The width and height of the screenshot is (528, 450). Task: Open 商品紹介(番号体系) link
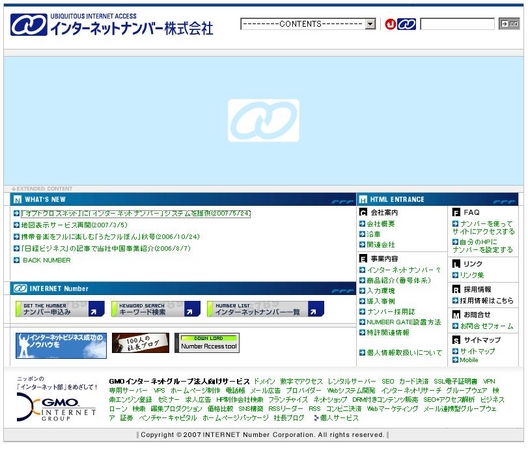tap(399, 280)
